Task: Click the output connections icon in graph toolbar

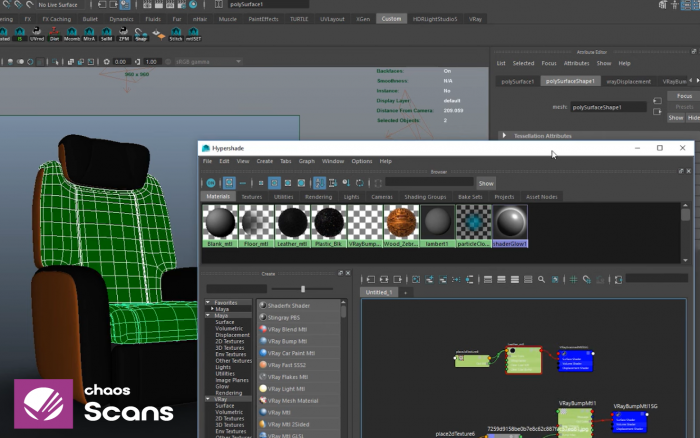Action: point(397,279)
